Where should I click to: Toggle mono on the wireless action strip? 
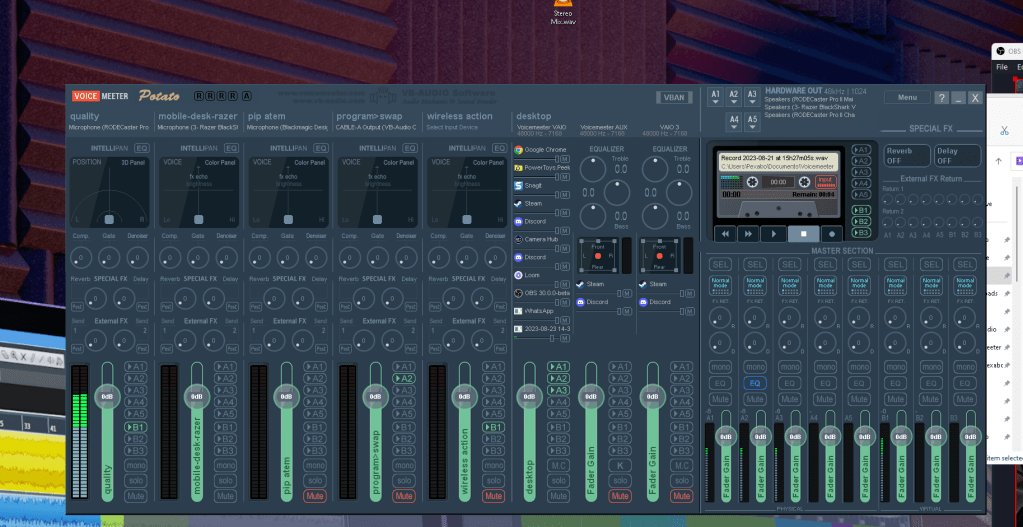click(x=493, y=466)
